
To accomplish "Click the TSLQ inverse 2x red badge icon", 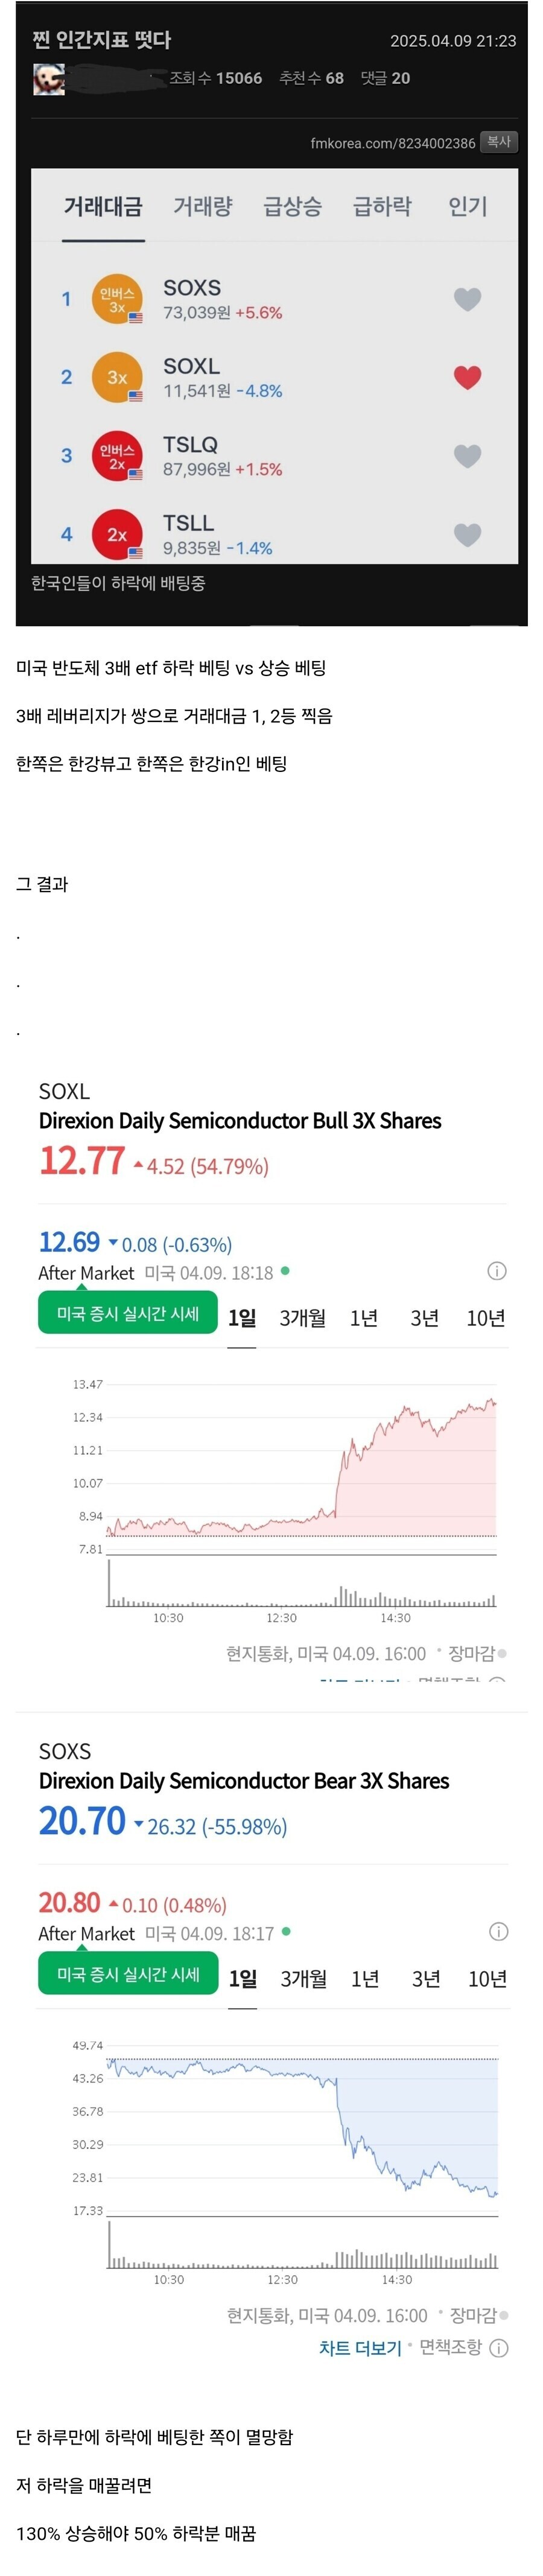I will point(117,456).
